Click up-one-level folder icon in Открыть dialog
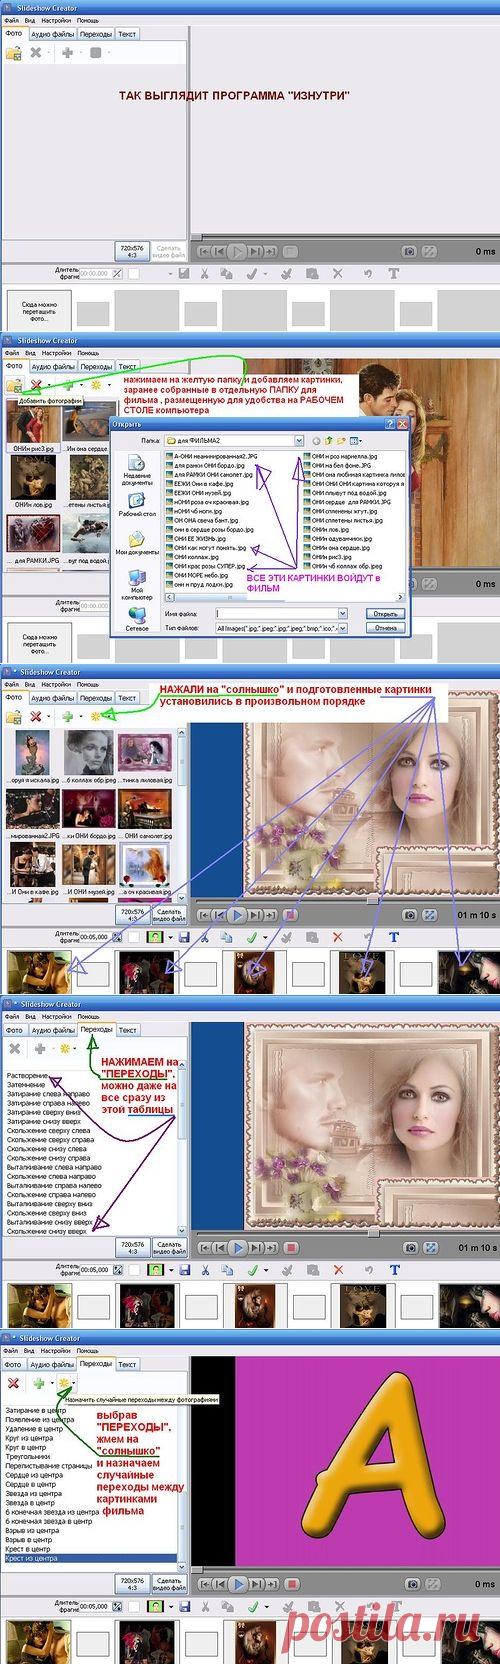The height and width of the screenshot is (1664, 500). [x=329, y=439]
